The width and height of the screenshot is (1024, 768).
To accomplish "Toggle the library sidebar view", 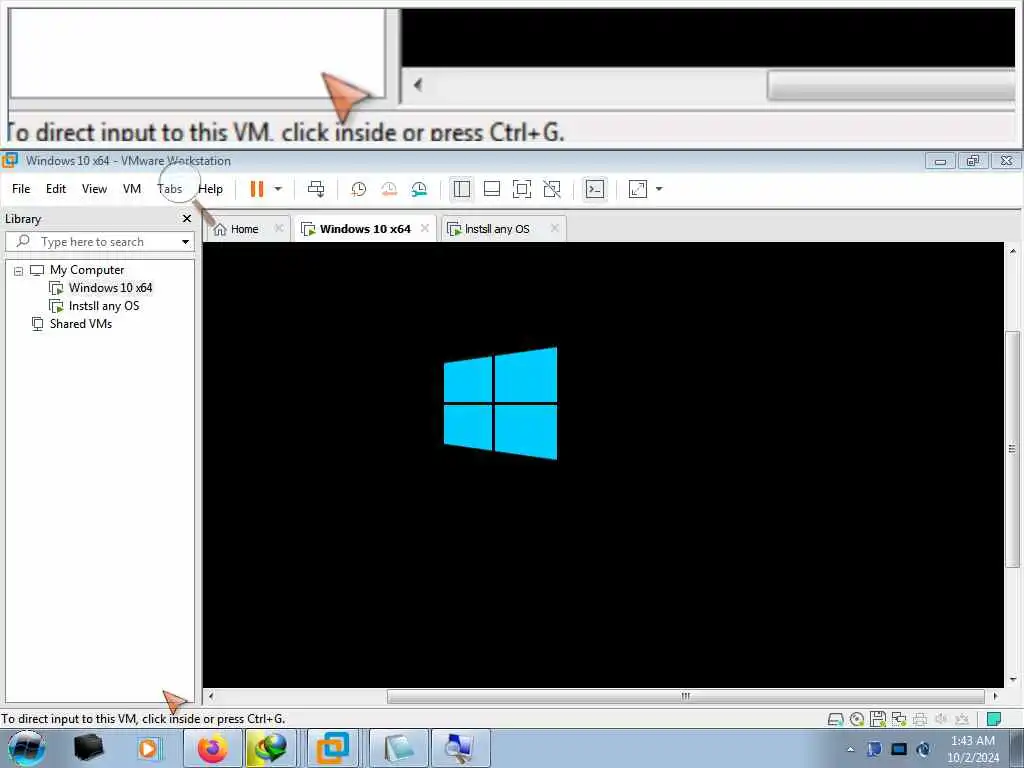I will point(462,189).
